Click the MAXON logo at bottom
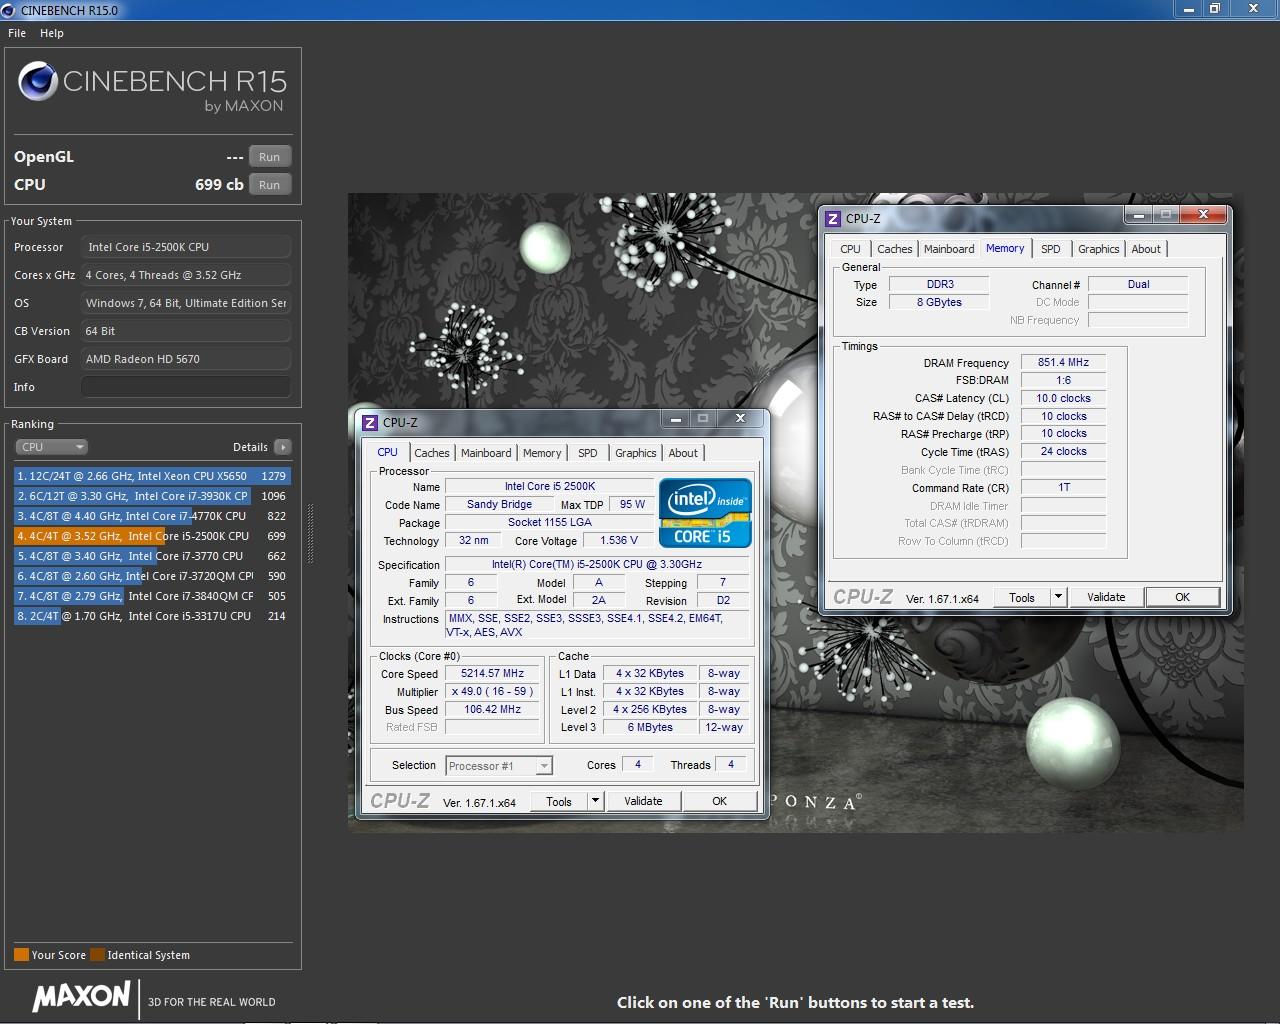Viewport: 1280px width, 1024px height. pyautogui.click(x=82, y=996)
